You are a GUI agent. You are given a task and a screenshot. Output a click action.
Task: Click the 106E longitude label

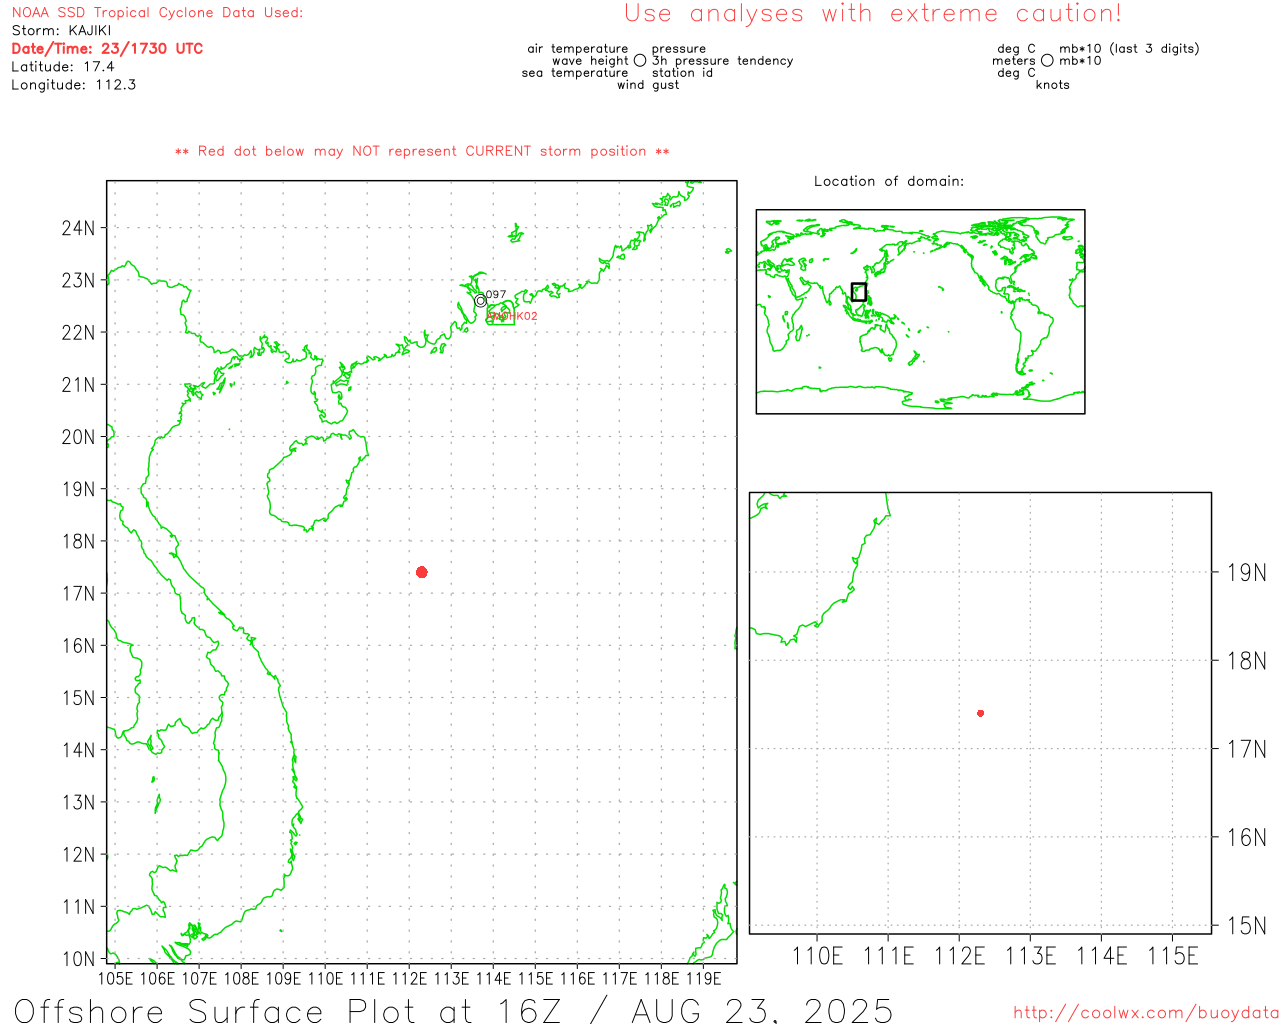click(x=157, y=978)
